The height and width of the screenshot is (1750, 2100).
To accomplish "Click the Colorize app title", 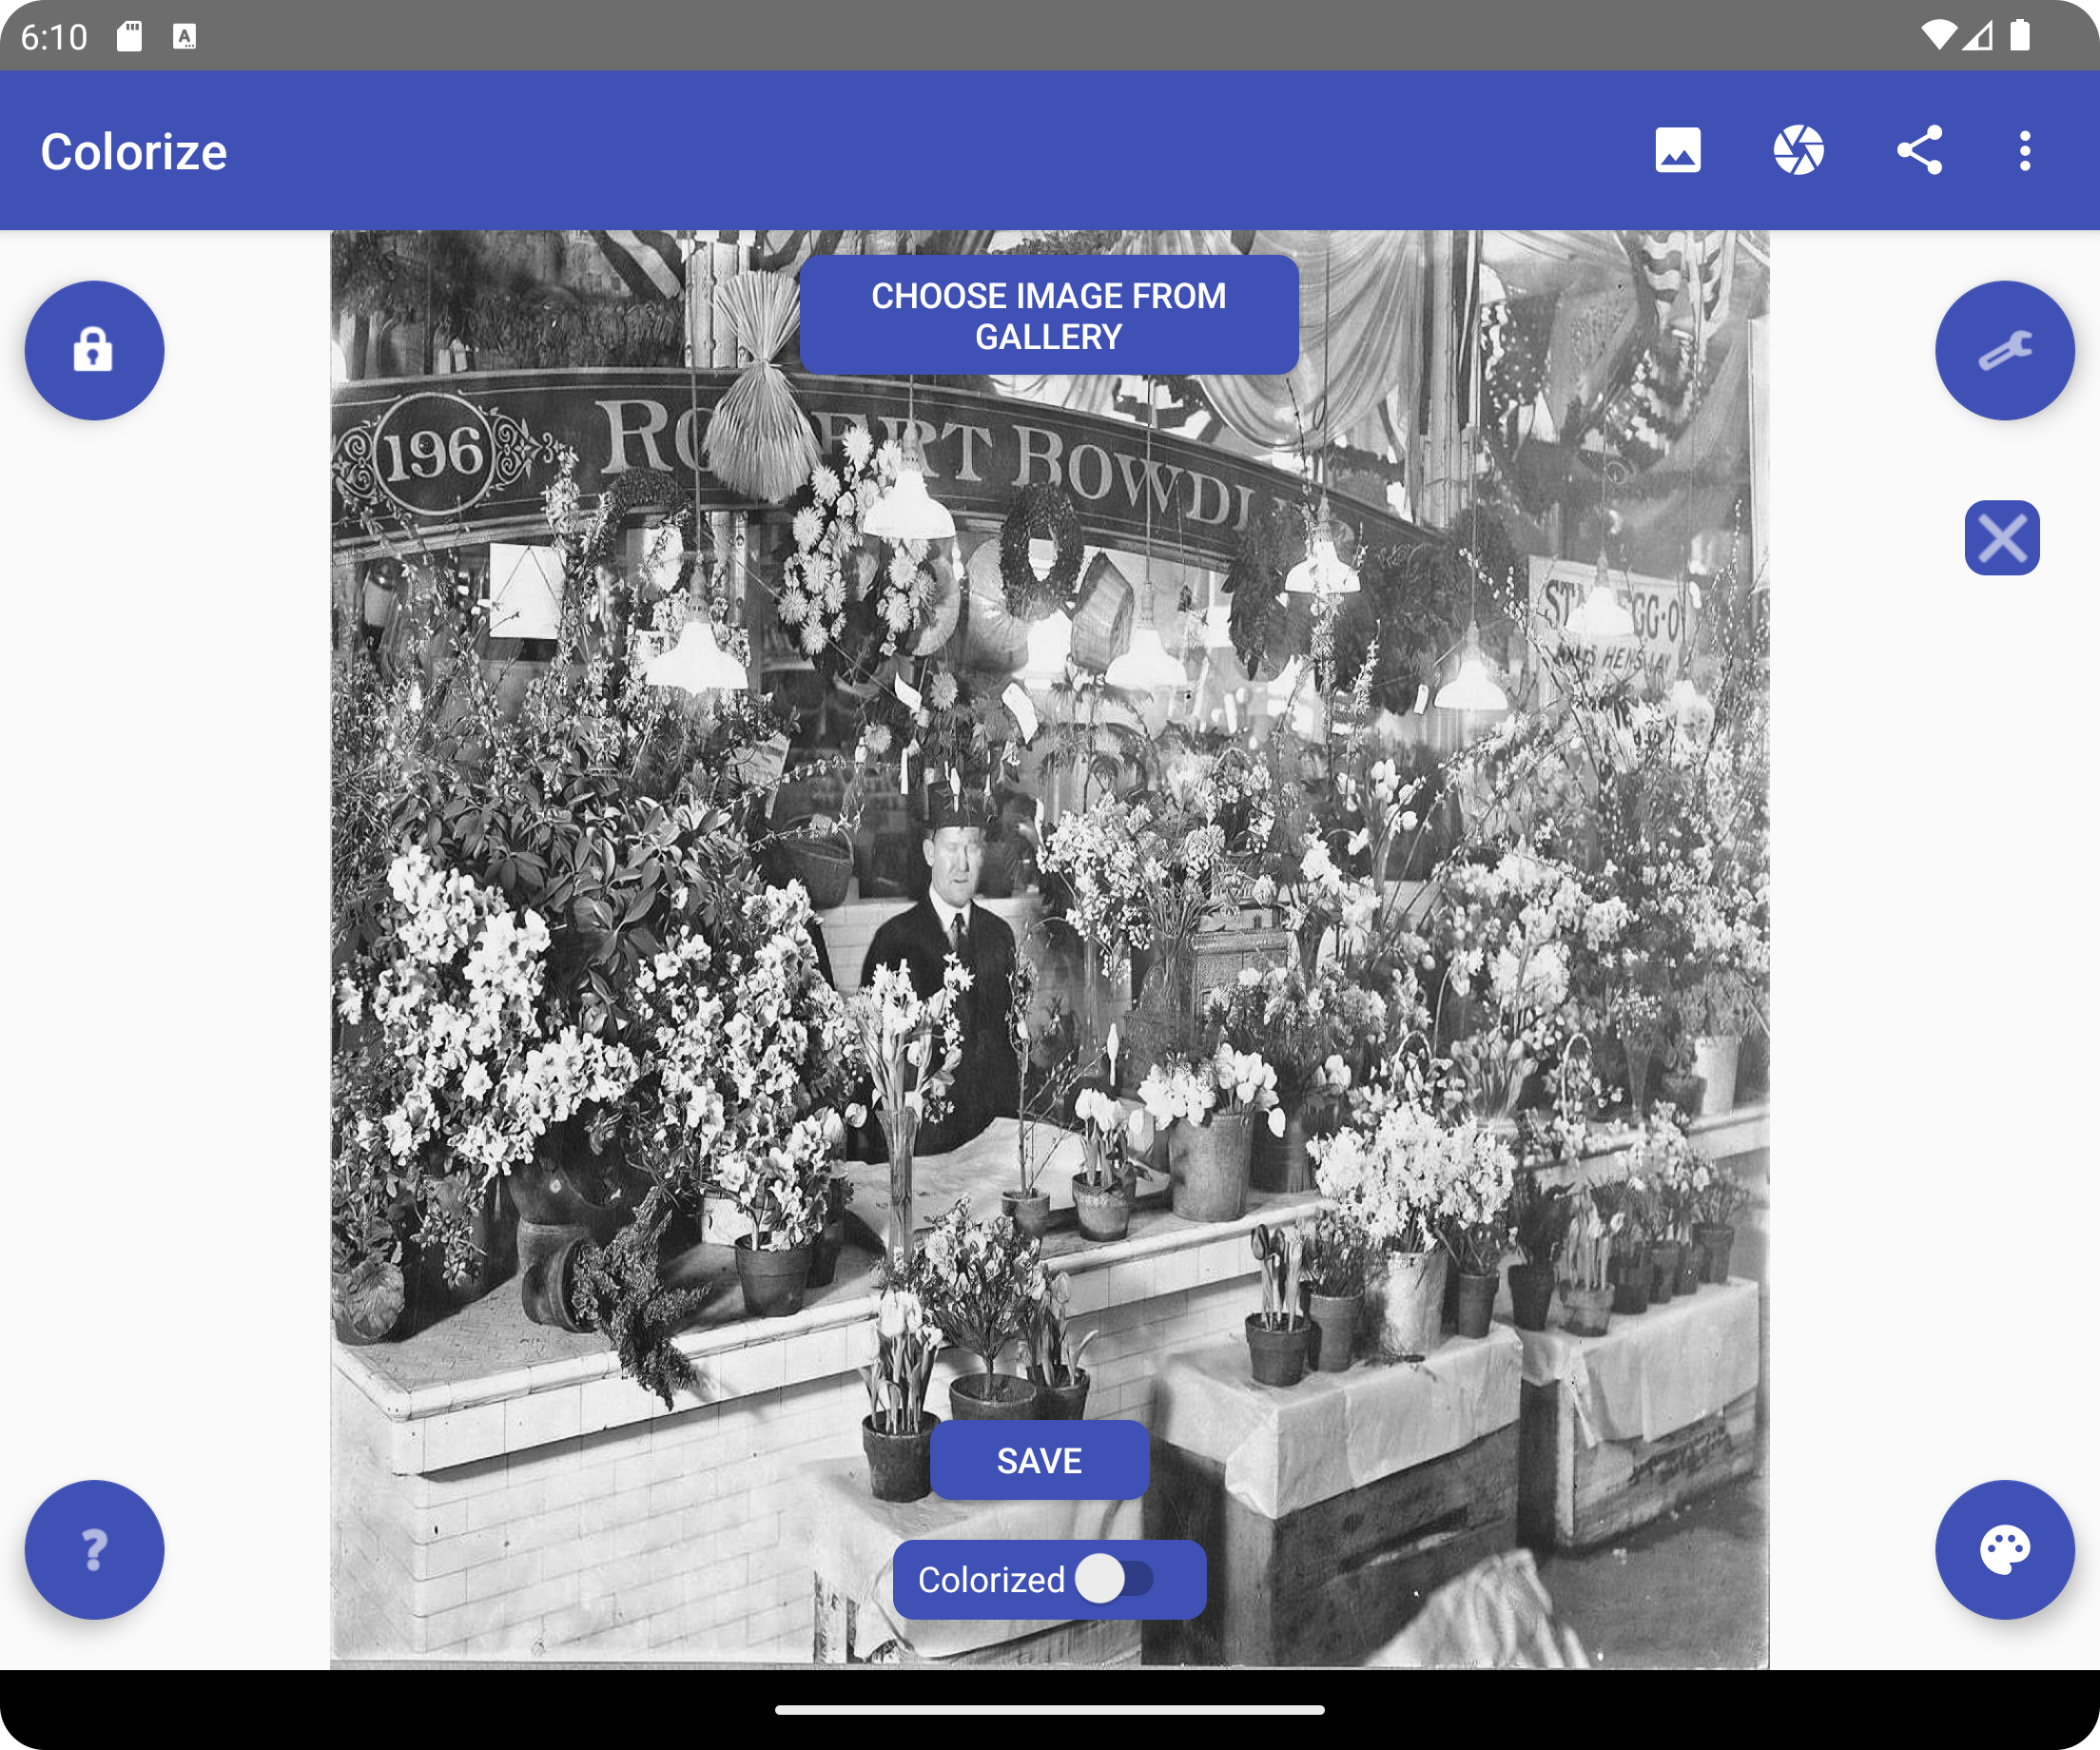I will point(134,152).
